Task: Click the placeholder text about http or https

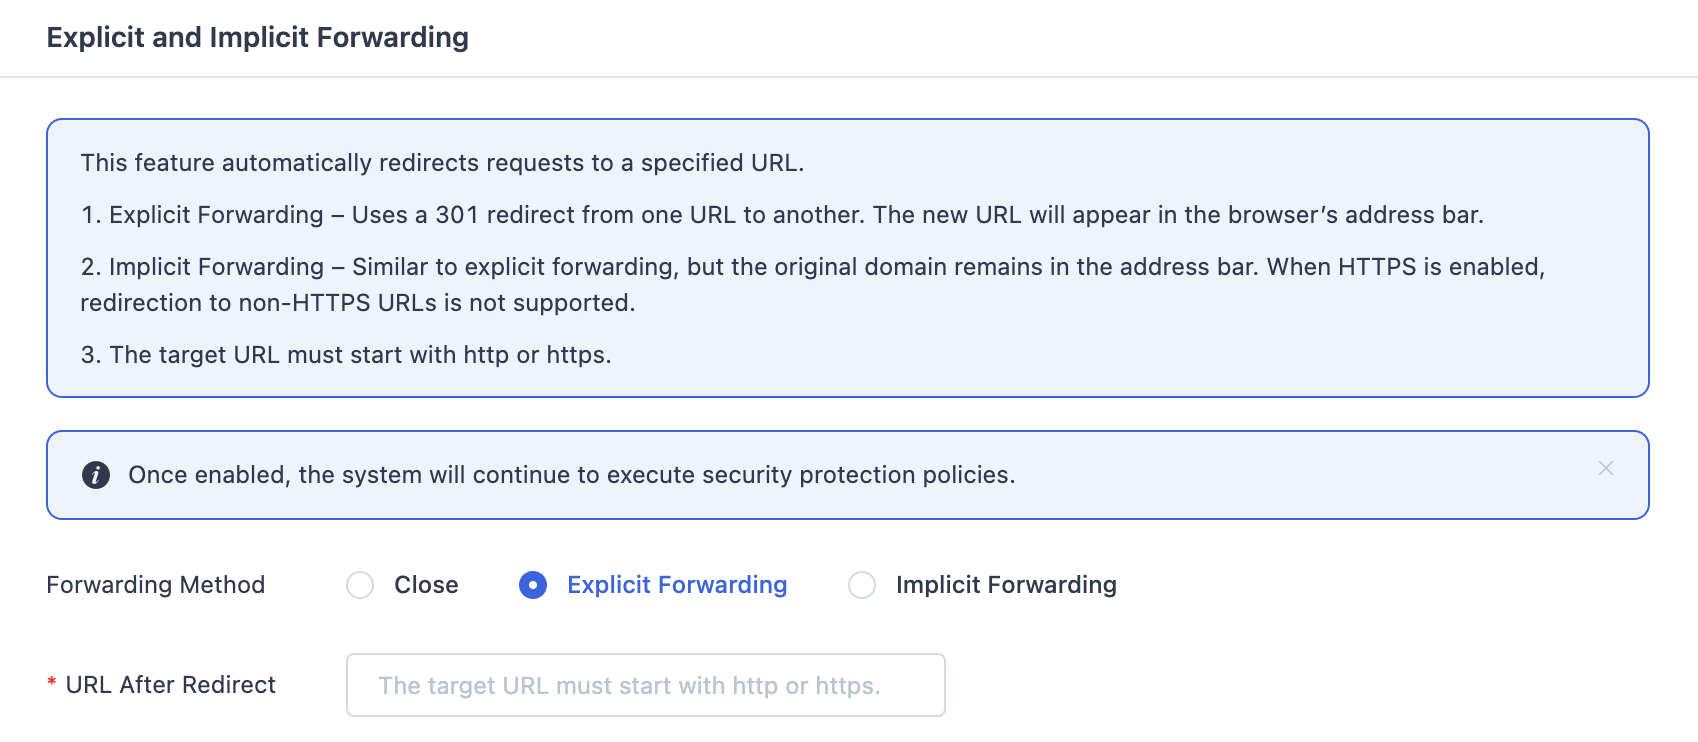Action: tap(629, 686)
